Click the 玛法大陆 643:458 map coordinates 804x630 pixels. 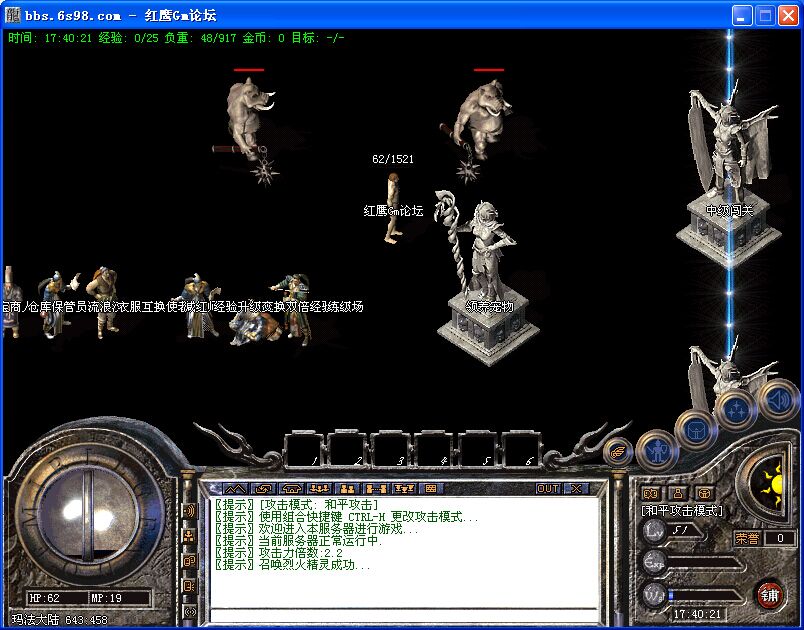tap(59, 620)
